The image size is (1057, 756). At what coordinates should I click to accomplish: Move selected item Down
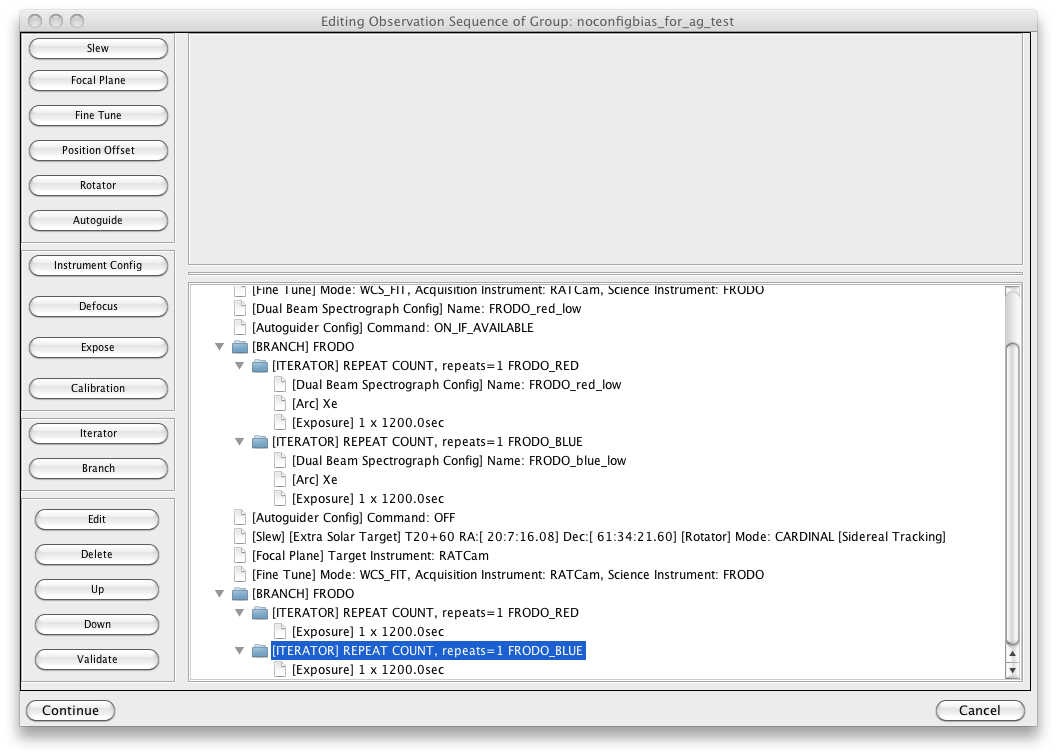[x=97, y=624]
